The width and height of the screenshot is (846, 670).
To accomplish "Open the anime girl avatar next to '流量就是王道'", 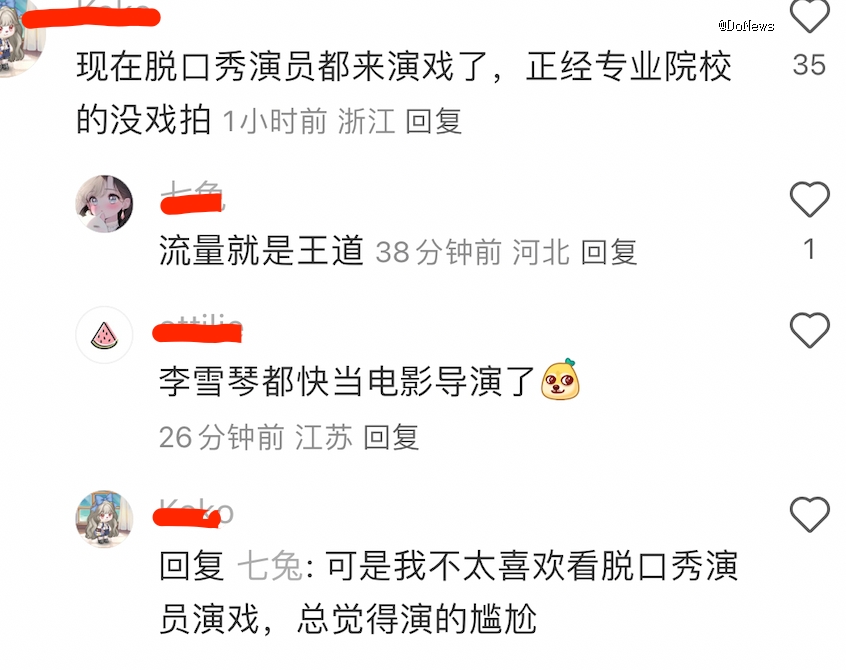I will [x=104, y=204].
